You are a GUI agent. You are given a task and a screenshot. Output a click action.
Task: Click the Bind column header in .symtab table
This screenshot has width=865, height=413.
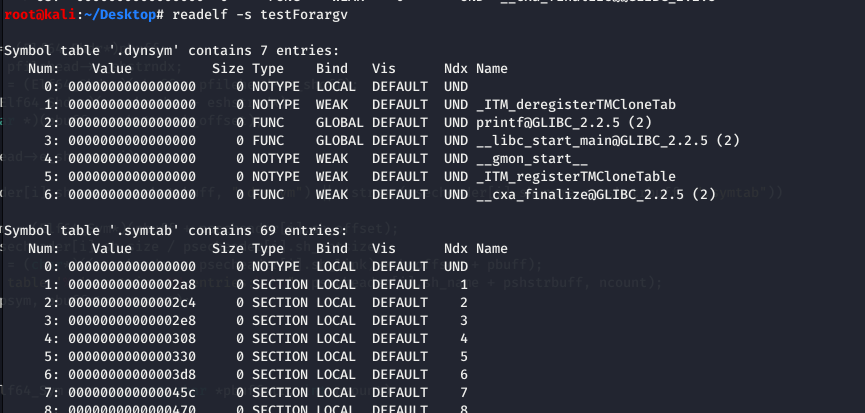[x=332, y=249]
